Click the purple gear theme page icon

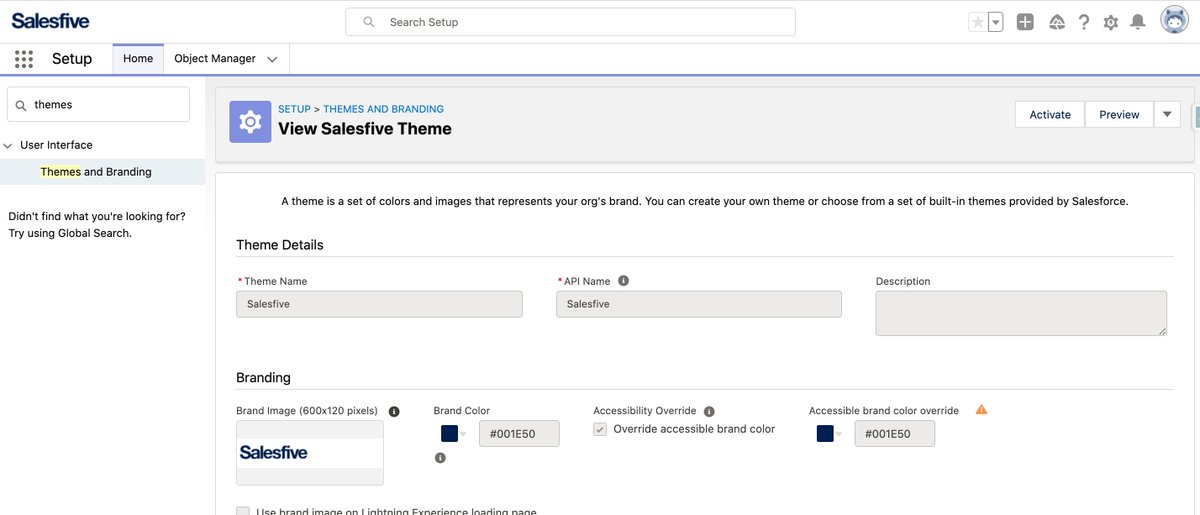click(x=250, y=122)
